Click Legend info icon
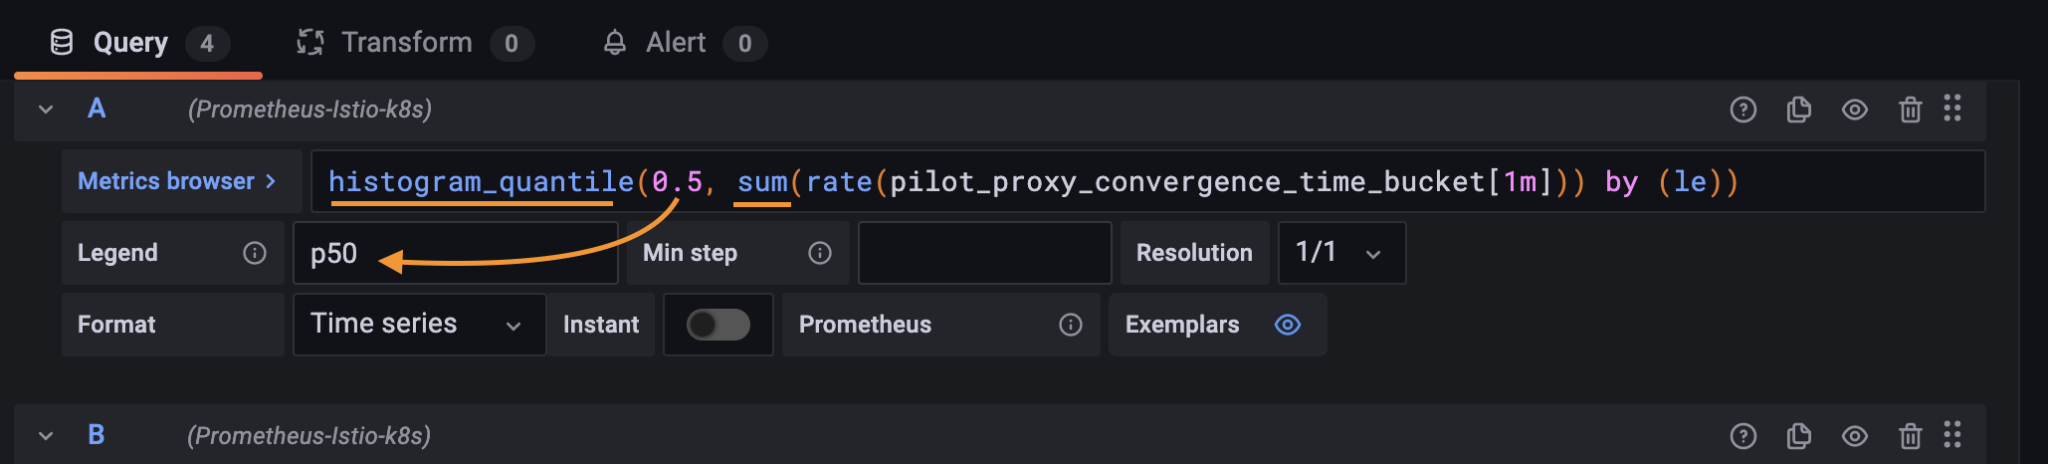 255,253
